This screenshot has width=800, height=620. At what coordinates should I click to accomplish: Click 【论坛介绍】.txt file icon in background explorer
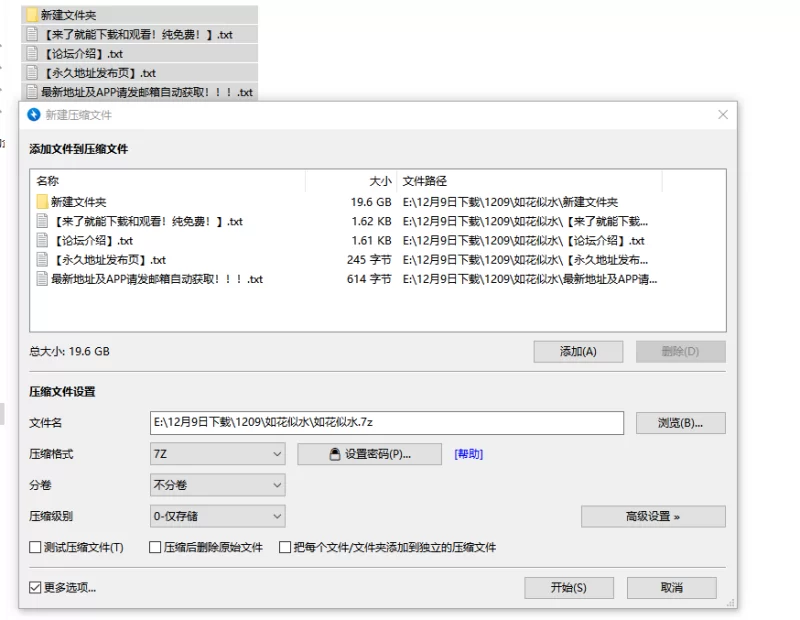tap(32, 54)
